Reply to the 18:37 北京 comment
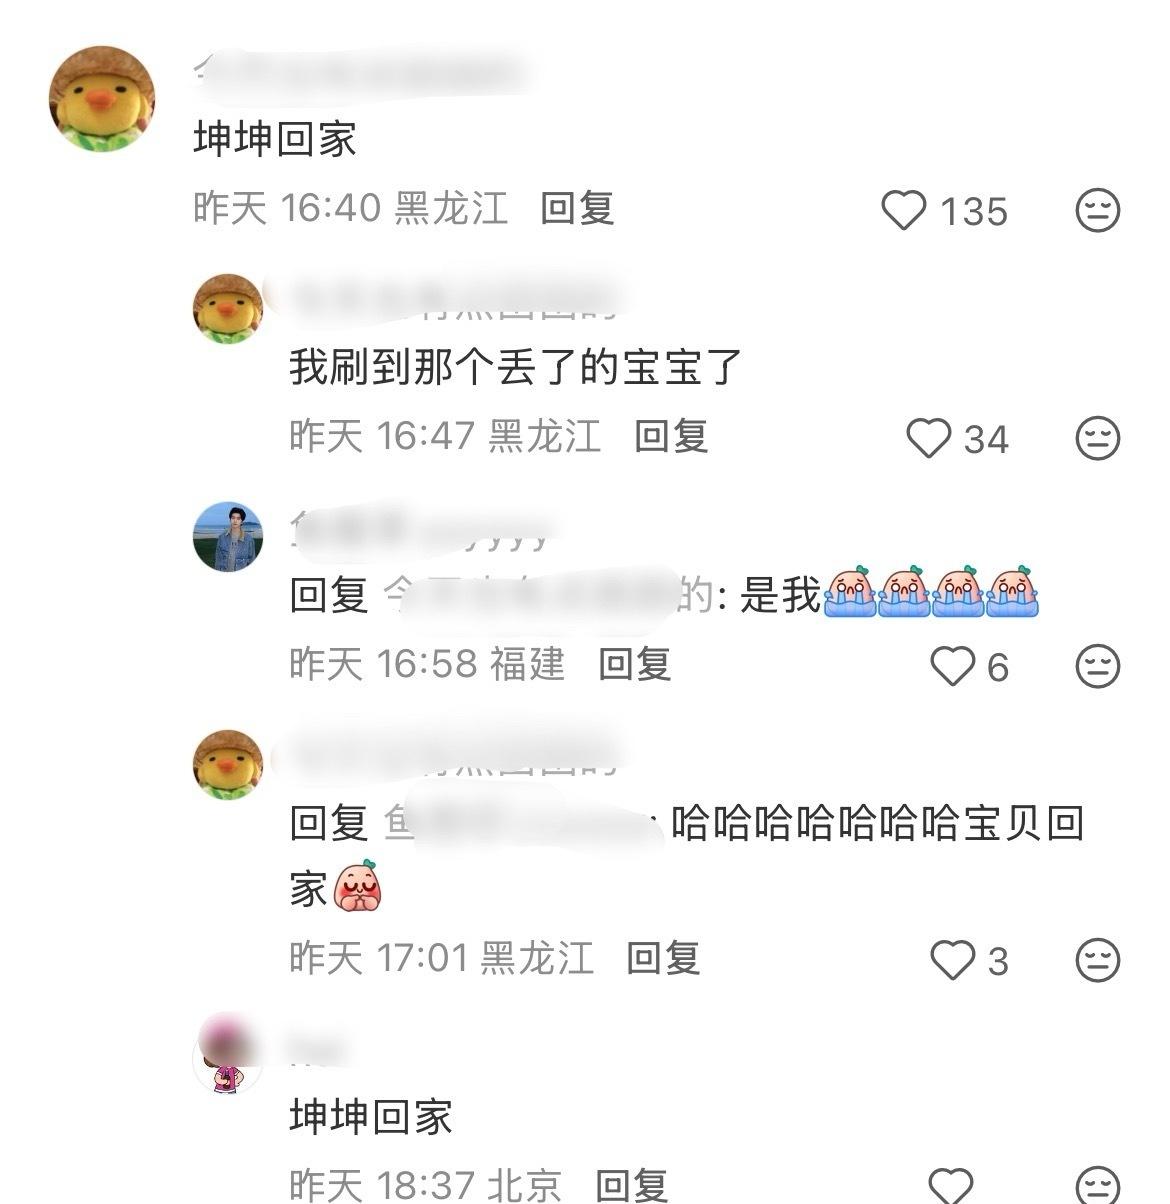The width and height of the screenshot is (1170, 1204). [x=632, y=1185]
